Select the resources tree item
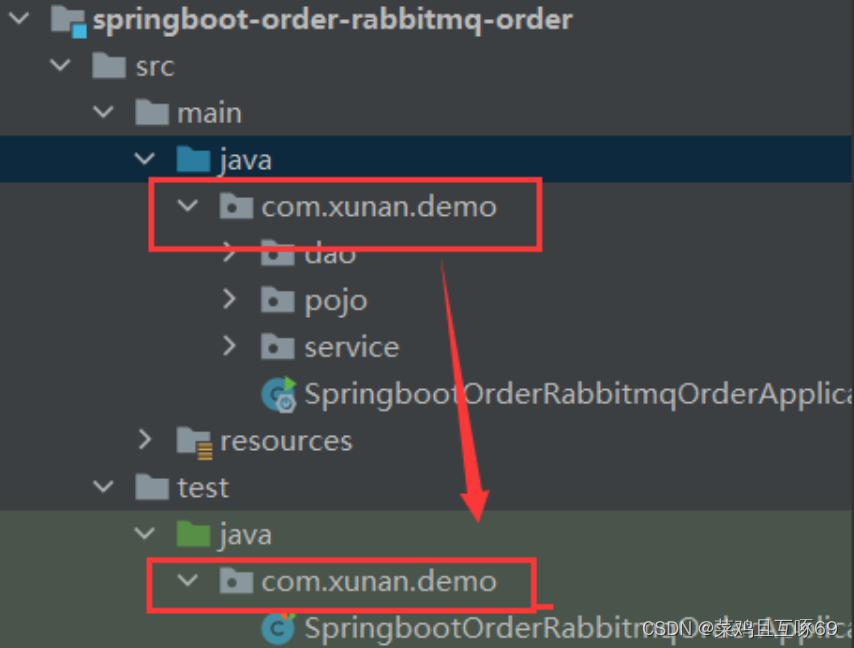This screenshot has height=648, width=854. 287,440
